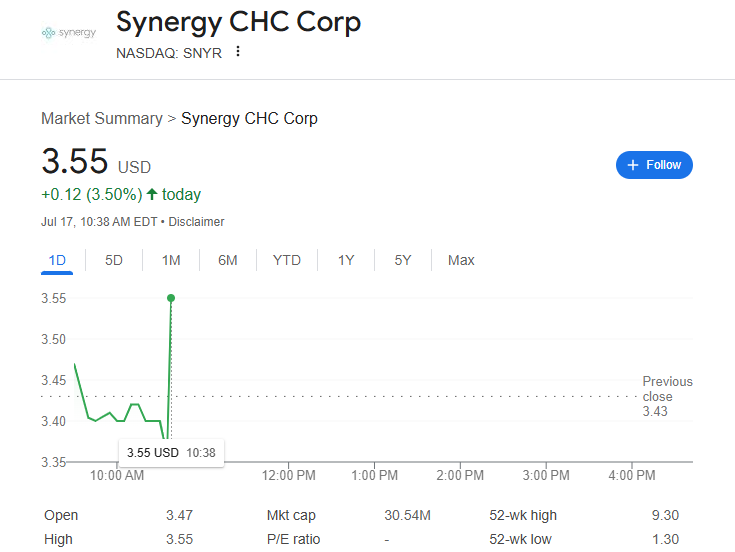Switch to the 1M chart range

pos(171,260)
